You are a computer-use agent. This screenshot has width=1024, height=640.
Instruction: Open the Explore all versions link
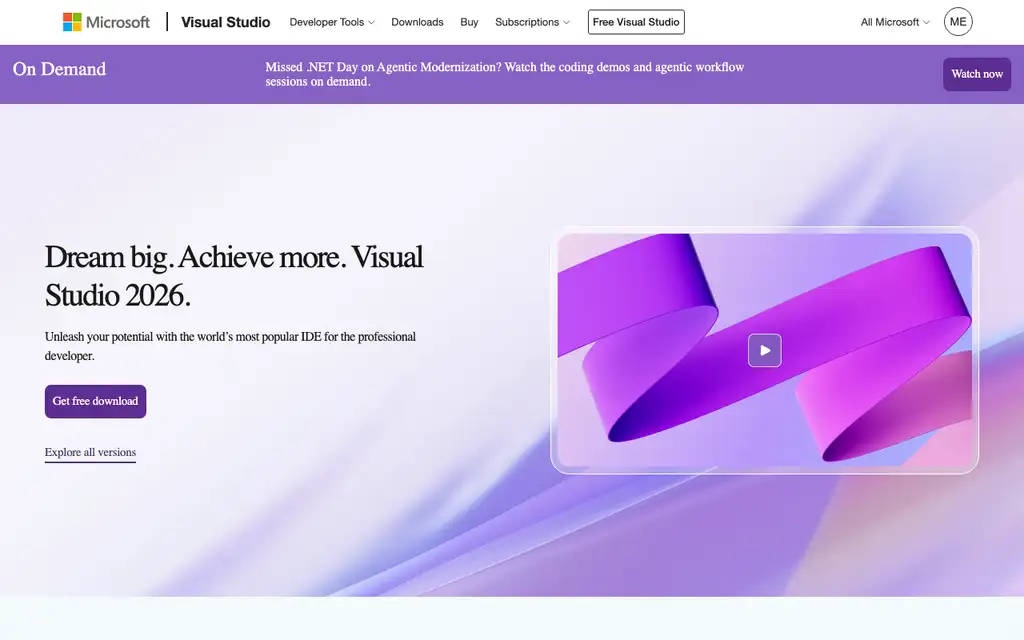[x=90, y=452]
